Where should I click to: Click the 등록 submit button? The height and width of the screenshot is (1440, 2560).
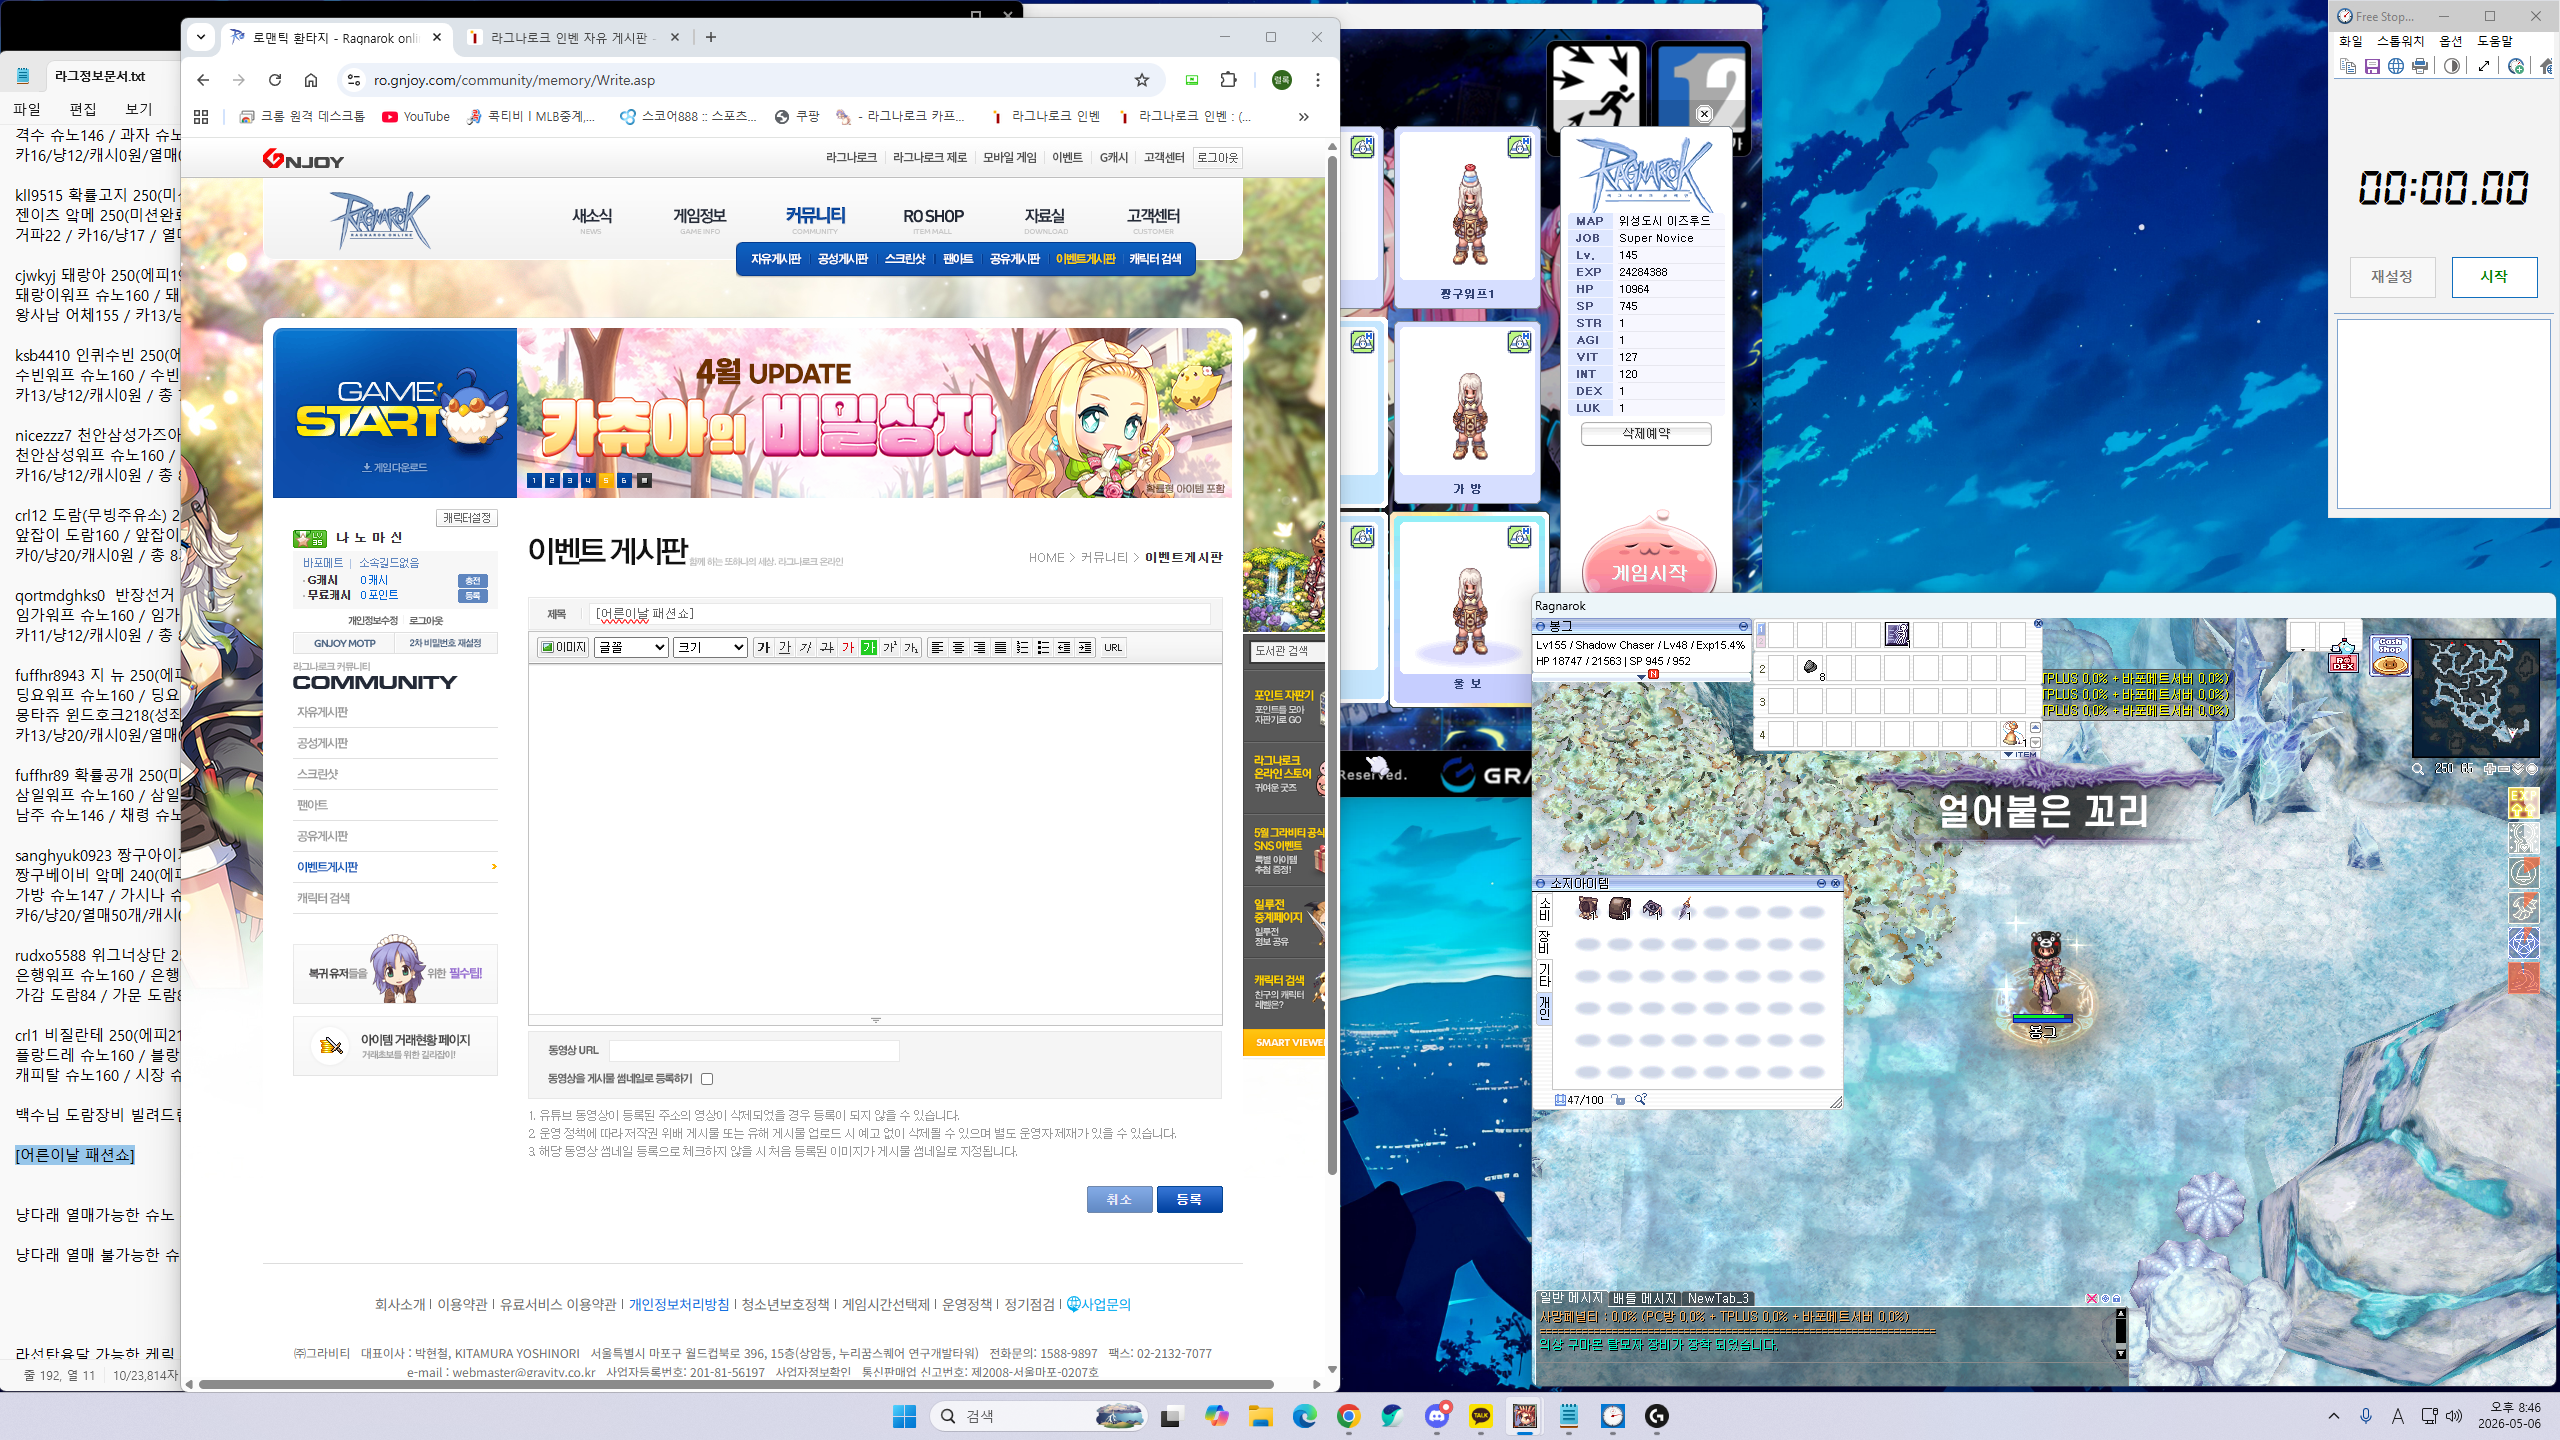(1189, 1199)
